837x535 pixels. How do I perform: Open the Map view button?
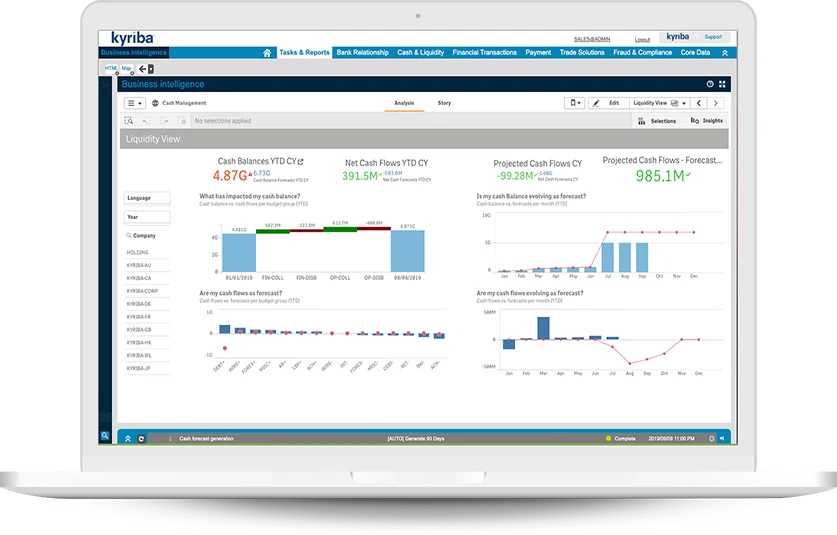coord(126,68)
